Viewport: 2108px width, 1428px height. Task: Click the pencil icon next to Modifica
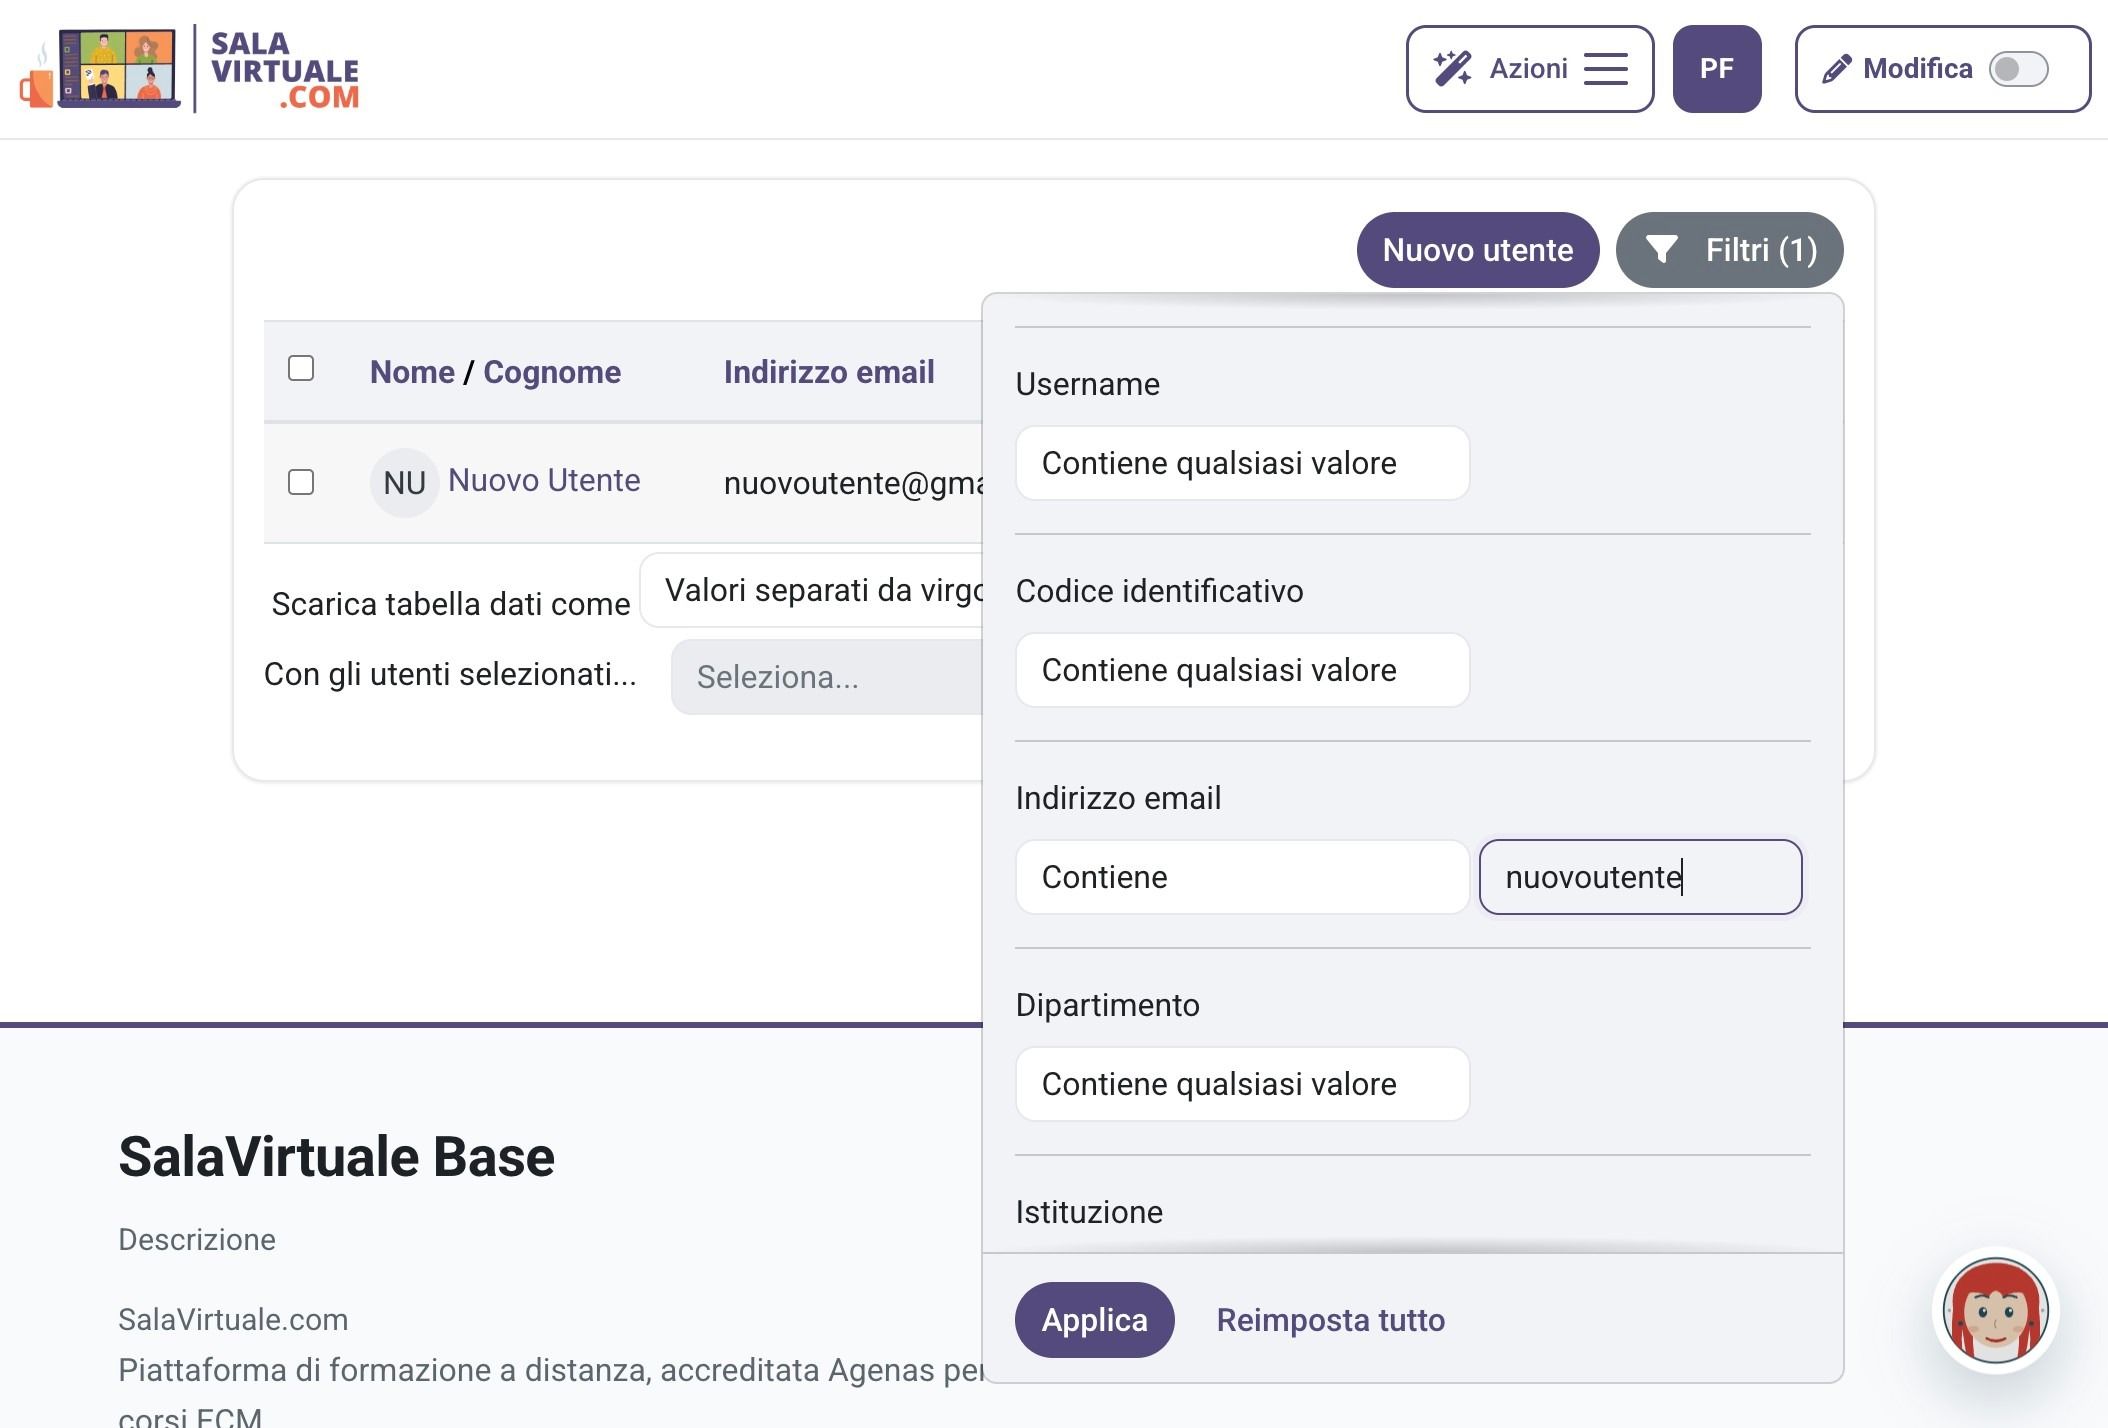coord(1836,69)
